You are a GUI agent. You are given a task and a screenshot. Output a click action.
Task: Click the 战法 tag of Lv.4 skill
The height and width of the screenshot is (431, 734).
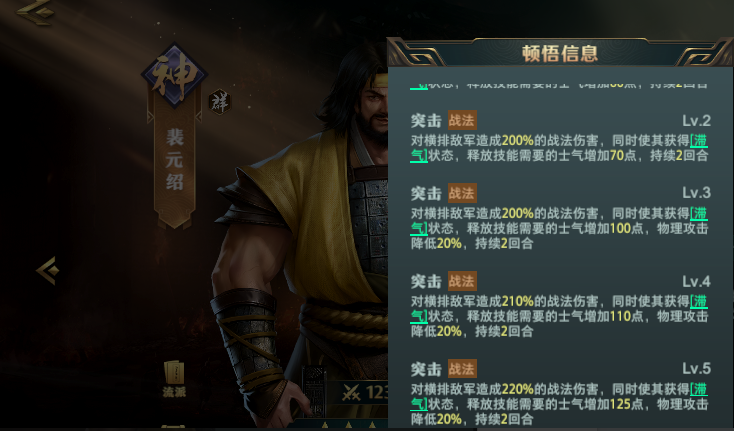(462, 281)
